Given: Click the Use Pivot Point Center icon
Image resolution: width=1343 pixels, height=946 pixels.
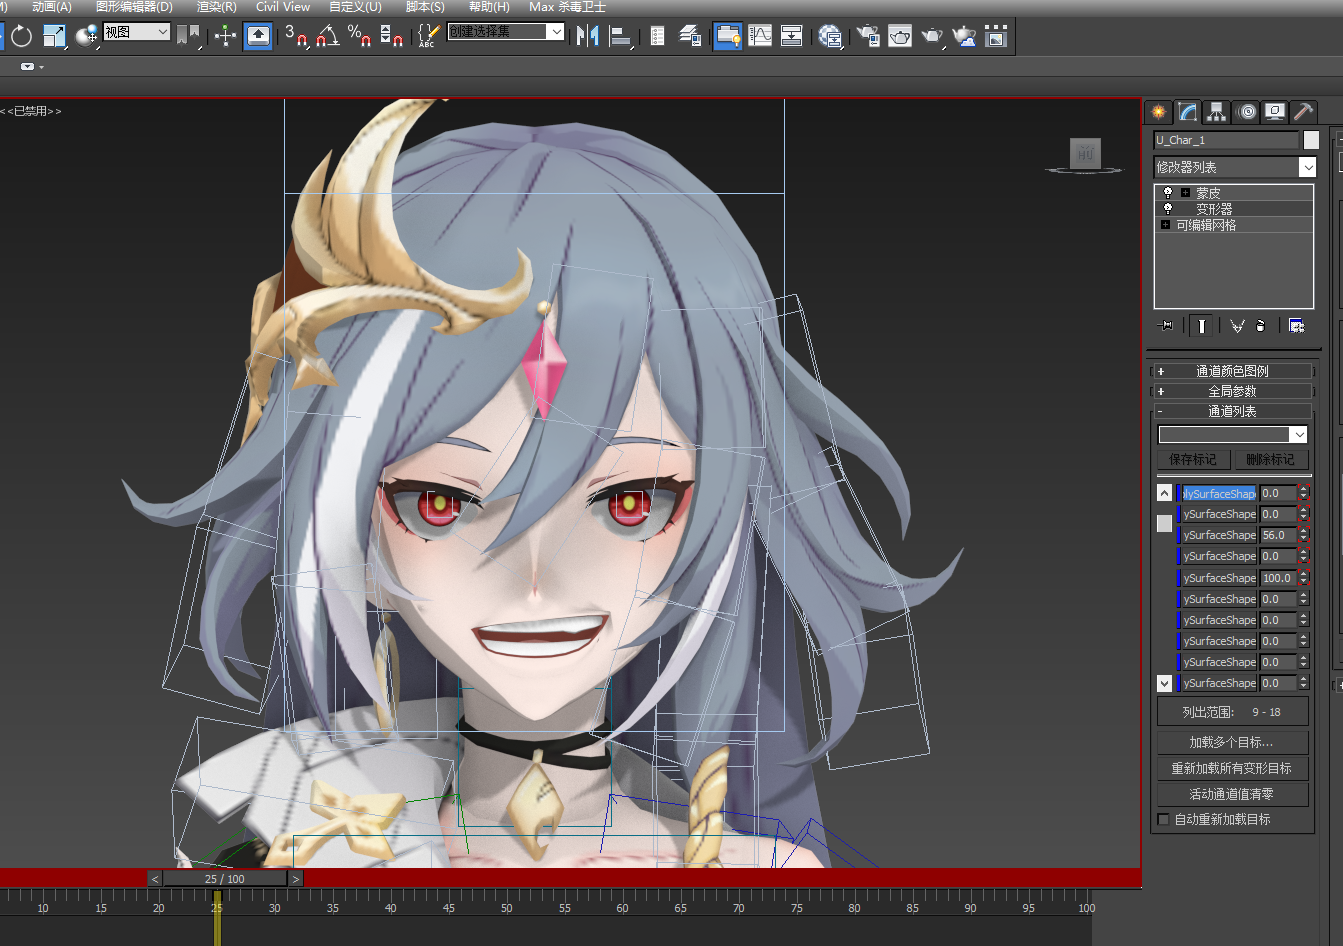Looking at the screenshot, I should point(187,37).
